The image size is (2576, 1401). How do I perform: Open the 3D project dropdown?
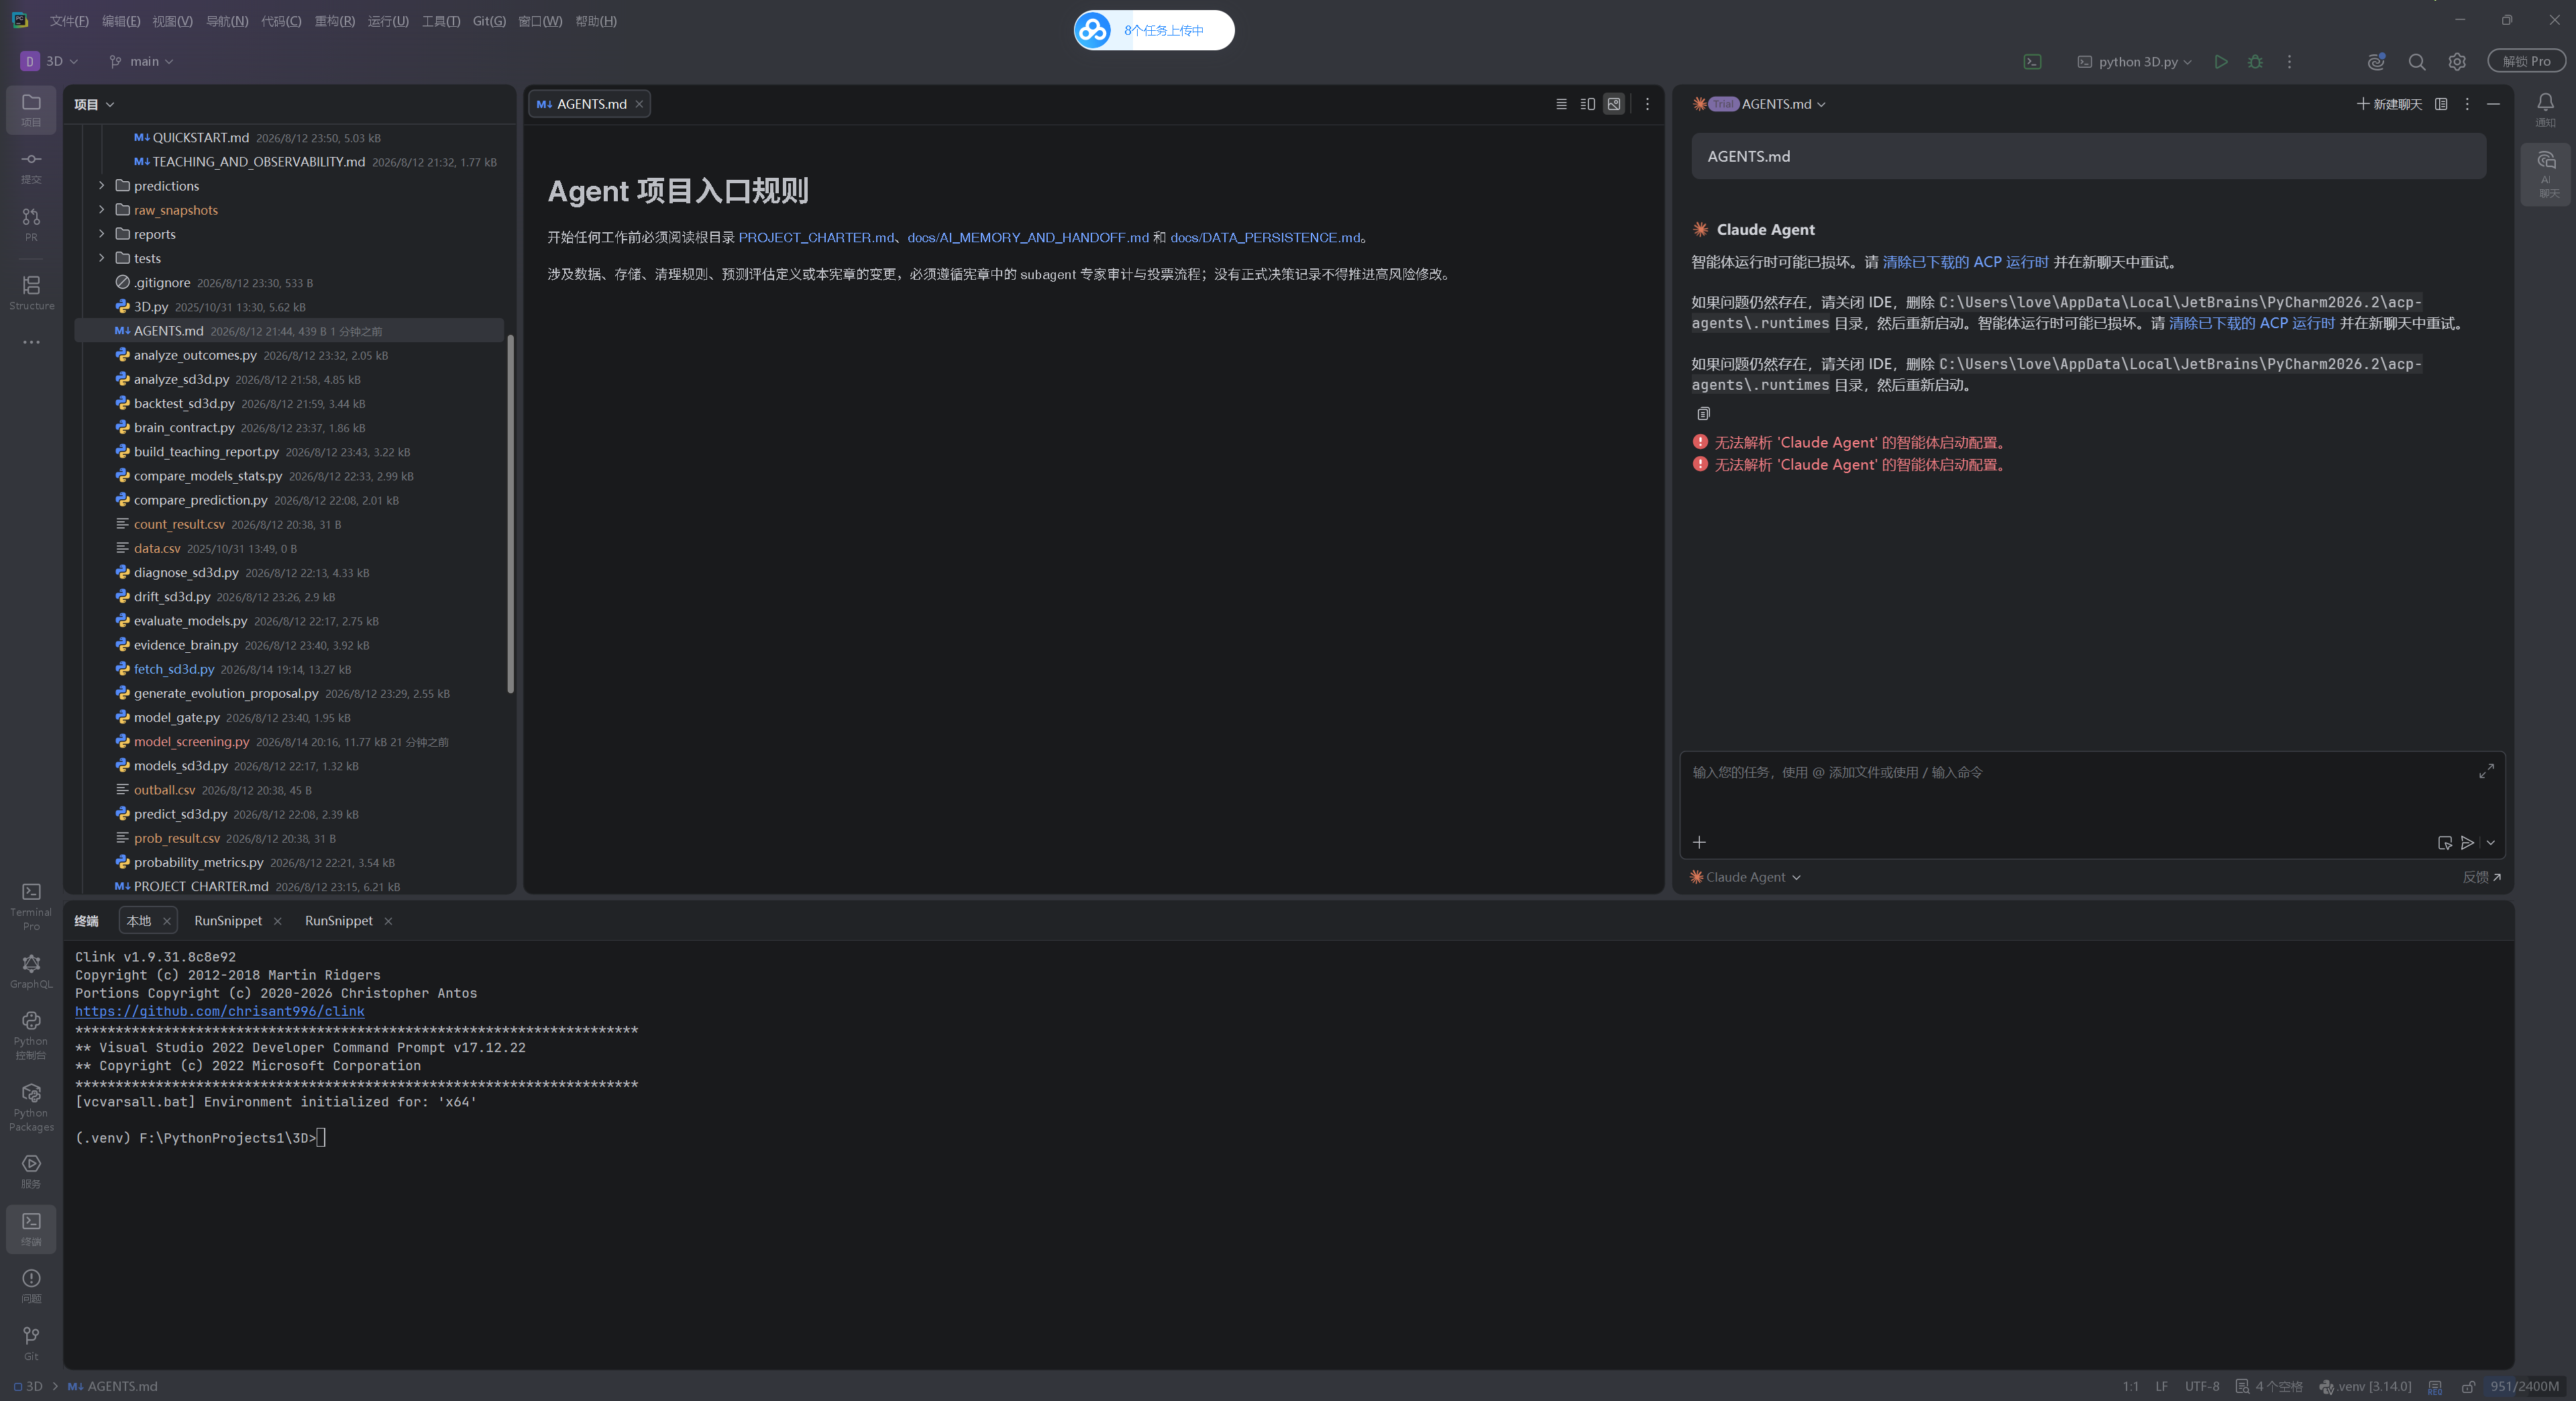(x=49, y=61)
